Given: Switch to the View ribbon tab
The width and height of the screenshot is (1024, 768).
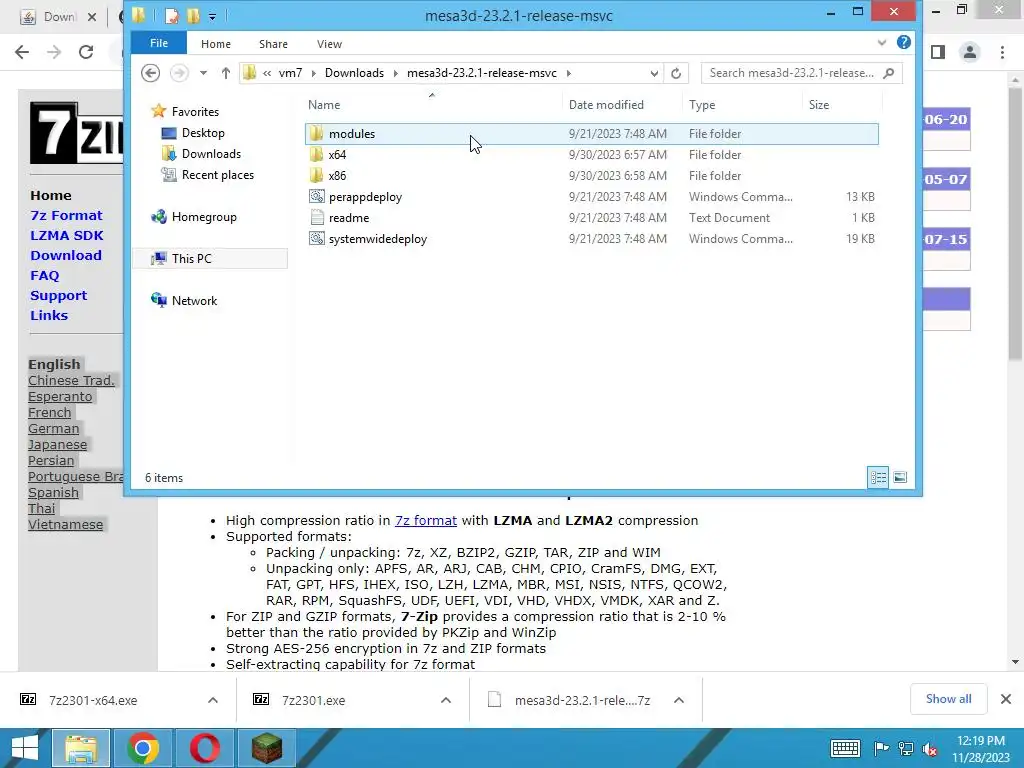Looking at the screenshot, I should [329, 44].
